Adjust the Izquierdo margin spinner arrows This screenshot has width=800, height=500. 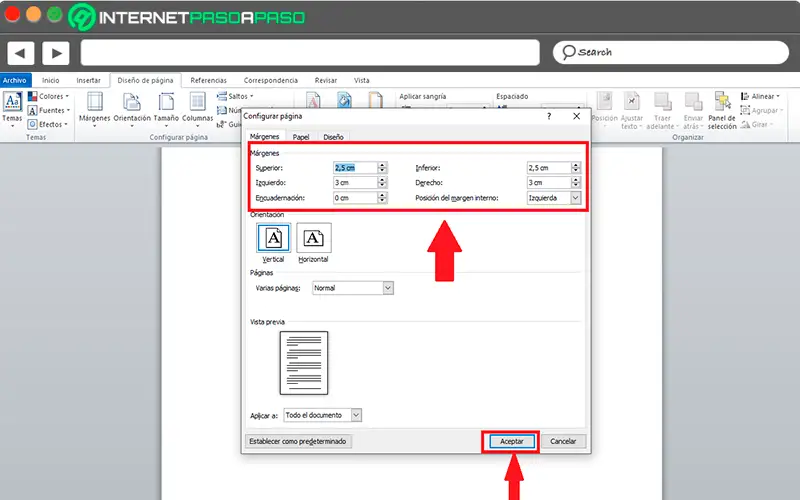(x=382, y=182)
